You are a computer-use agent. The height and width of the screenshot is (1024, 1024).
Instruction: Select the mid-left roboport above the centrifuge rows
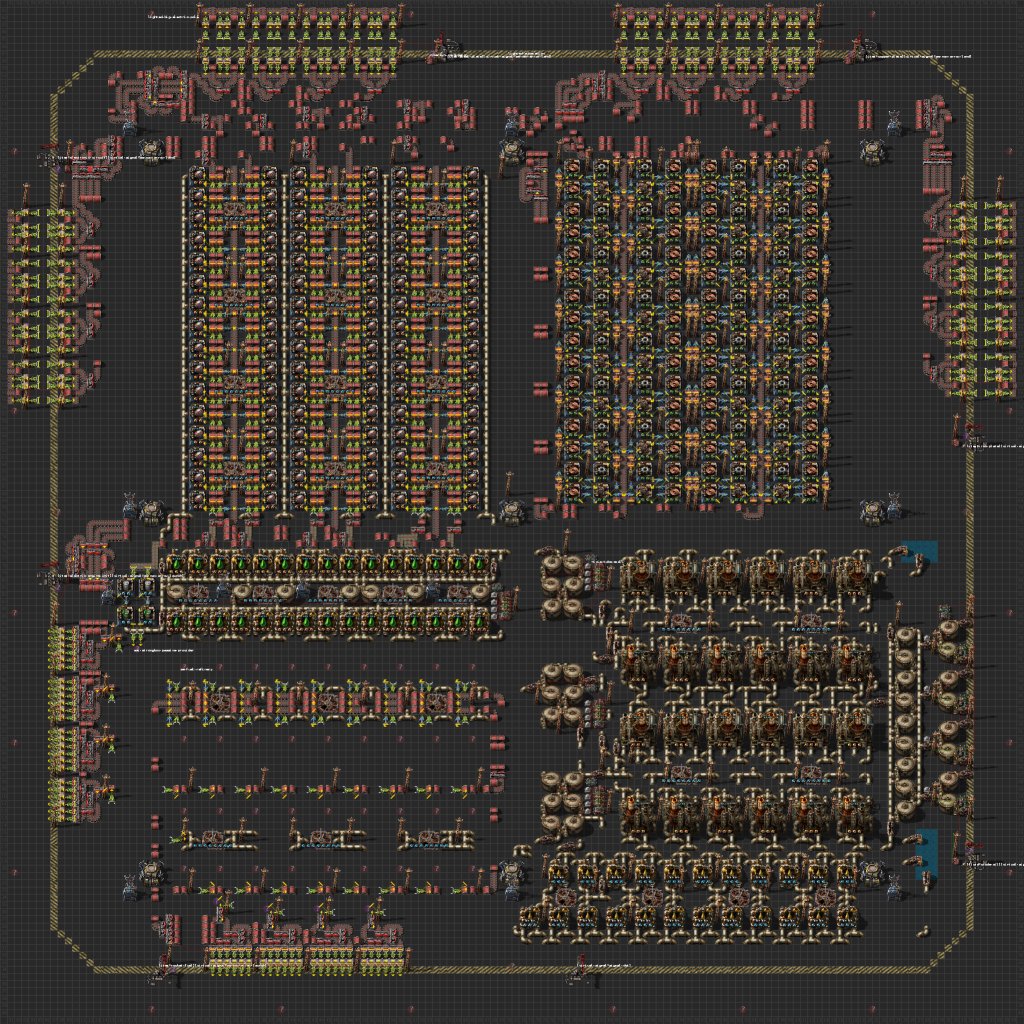(x=153, y=511)
